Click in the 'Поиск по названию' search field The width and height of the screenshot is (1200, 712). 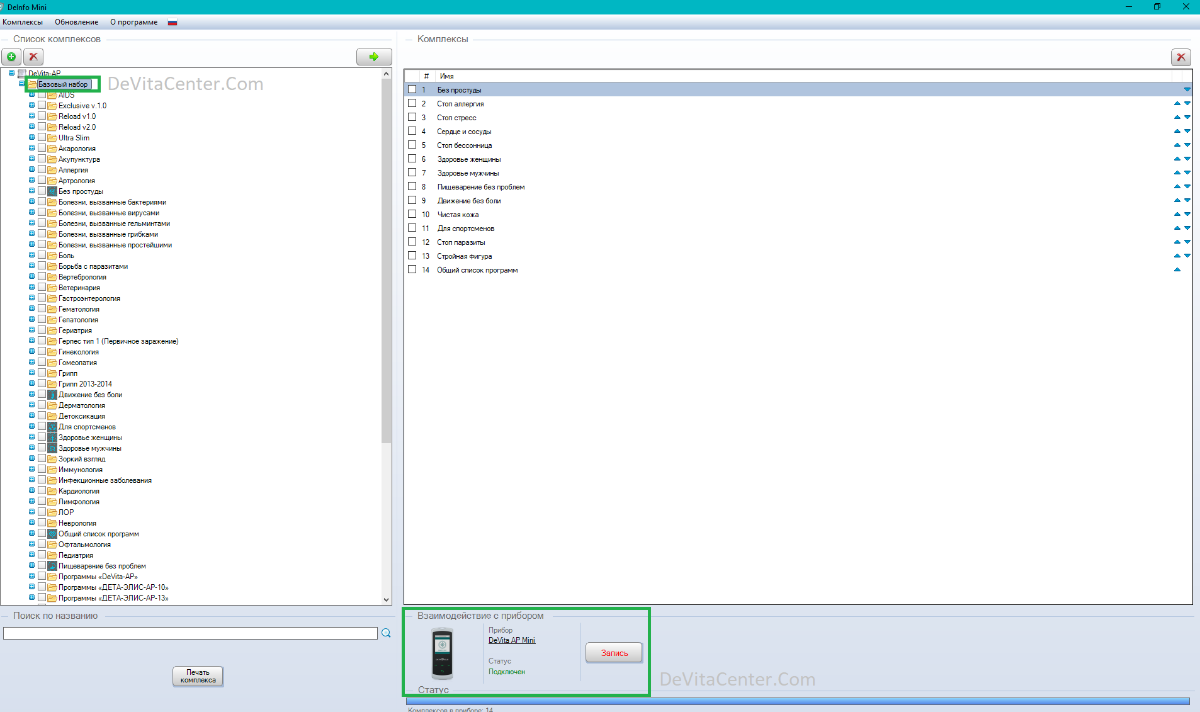click(x=190, y=633)
